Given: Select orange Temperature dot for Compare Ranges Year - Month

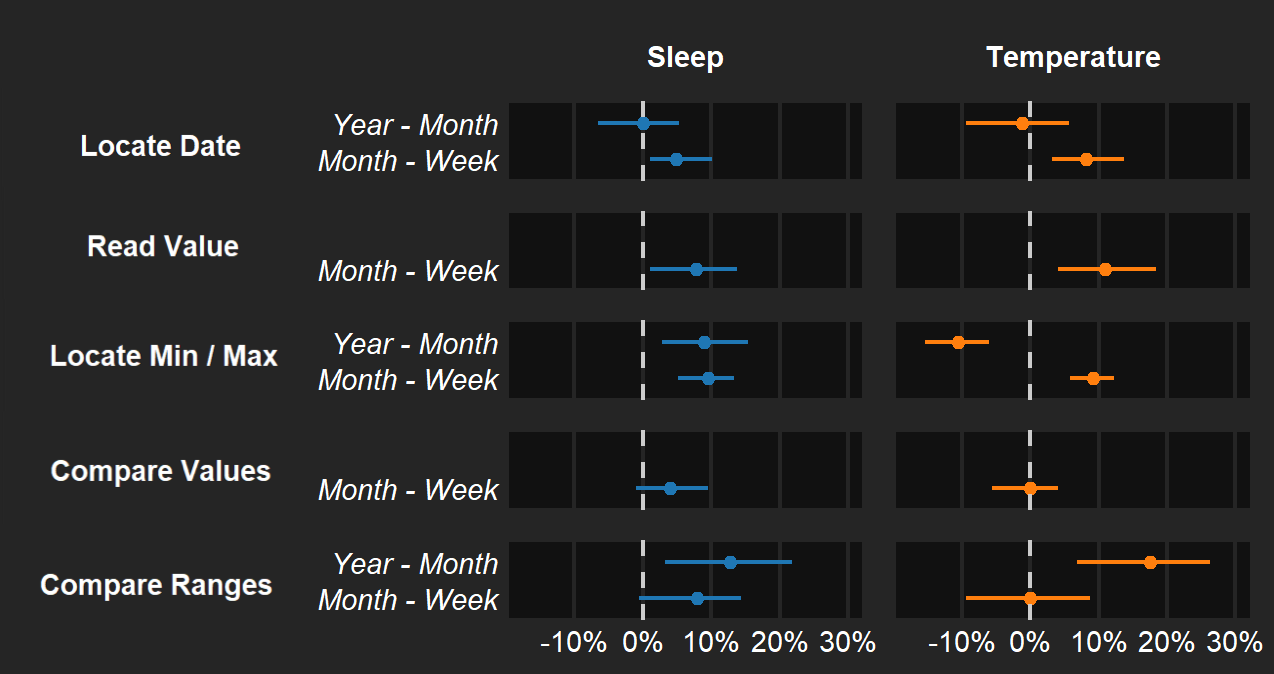Looking at the screenshot, I should click(x=1150, y=562).
